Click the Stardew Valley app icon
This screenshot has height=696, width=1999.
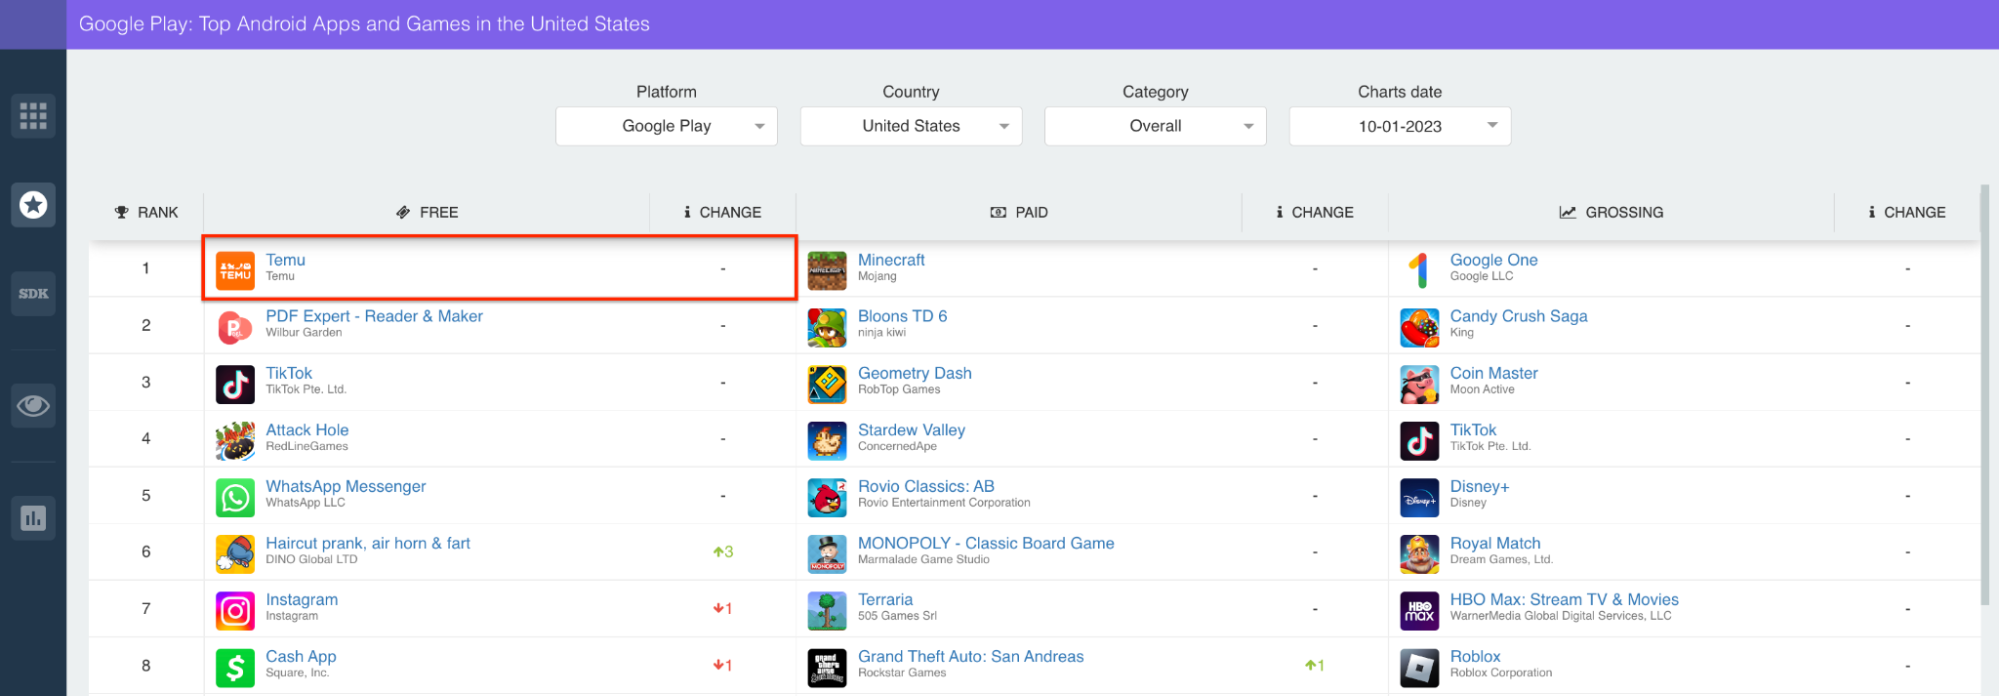[x=827, y=440]
